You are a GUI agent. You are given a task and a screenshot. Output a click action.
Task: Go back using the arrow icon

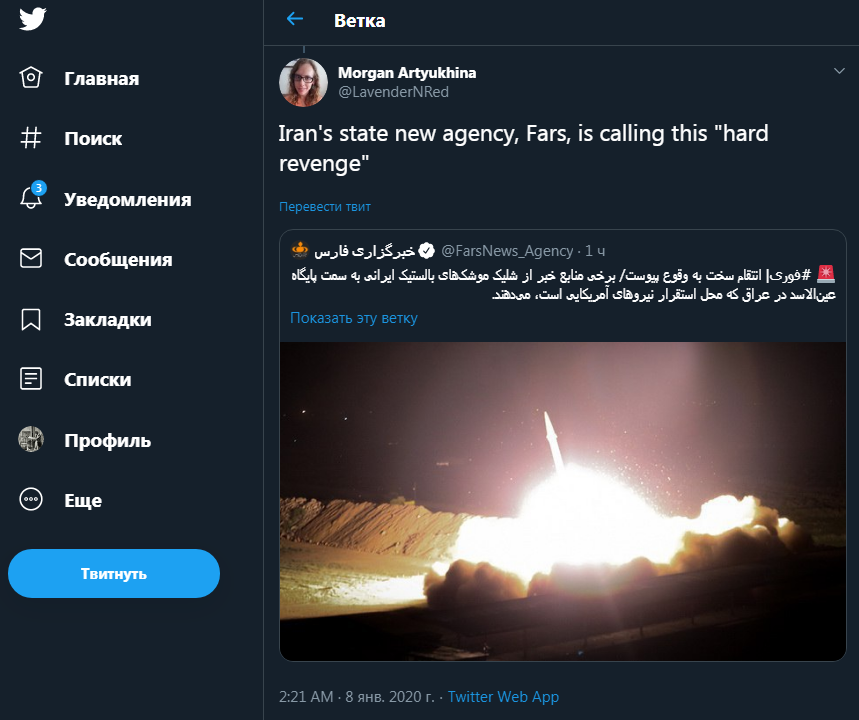click(x=294, y=19)
